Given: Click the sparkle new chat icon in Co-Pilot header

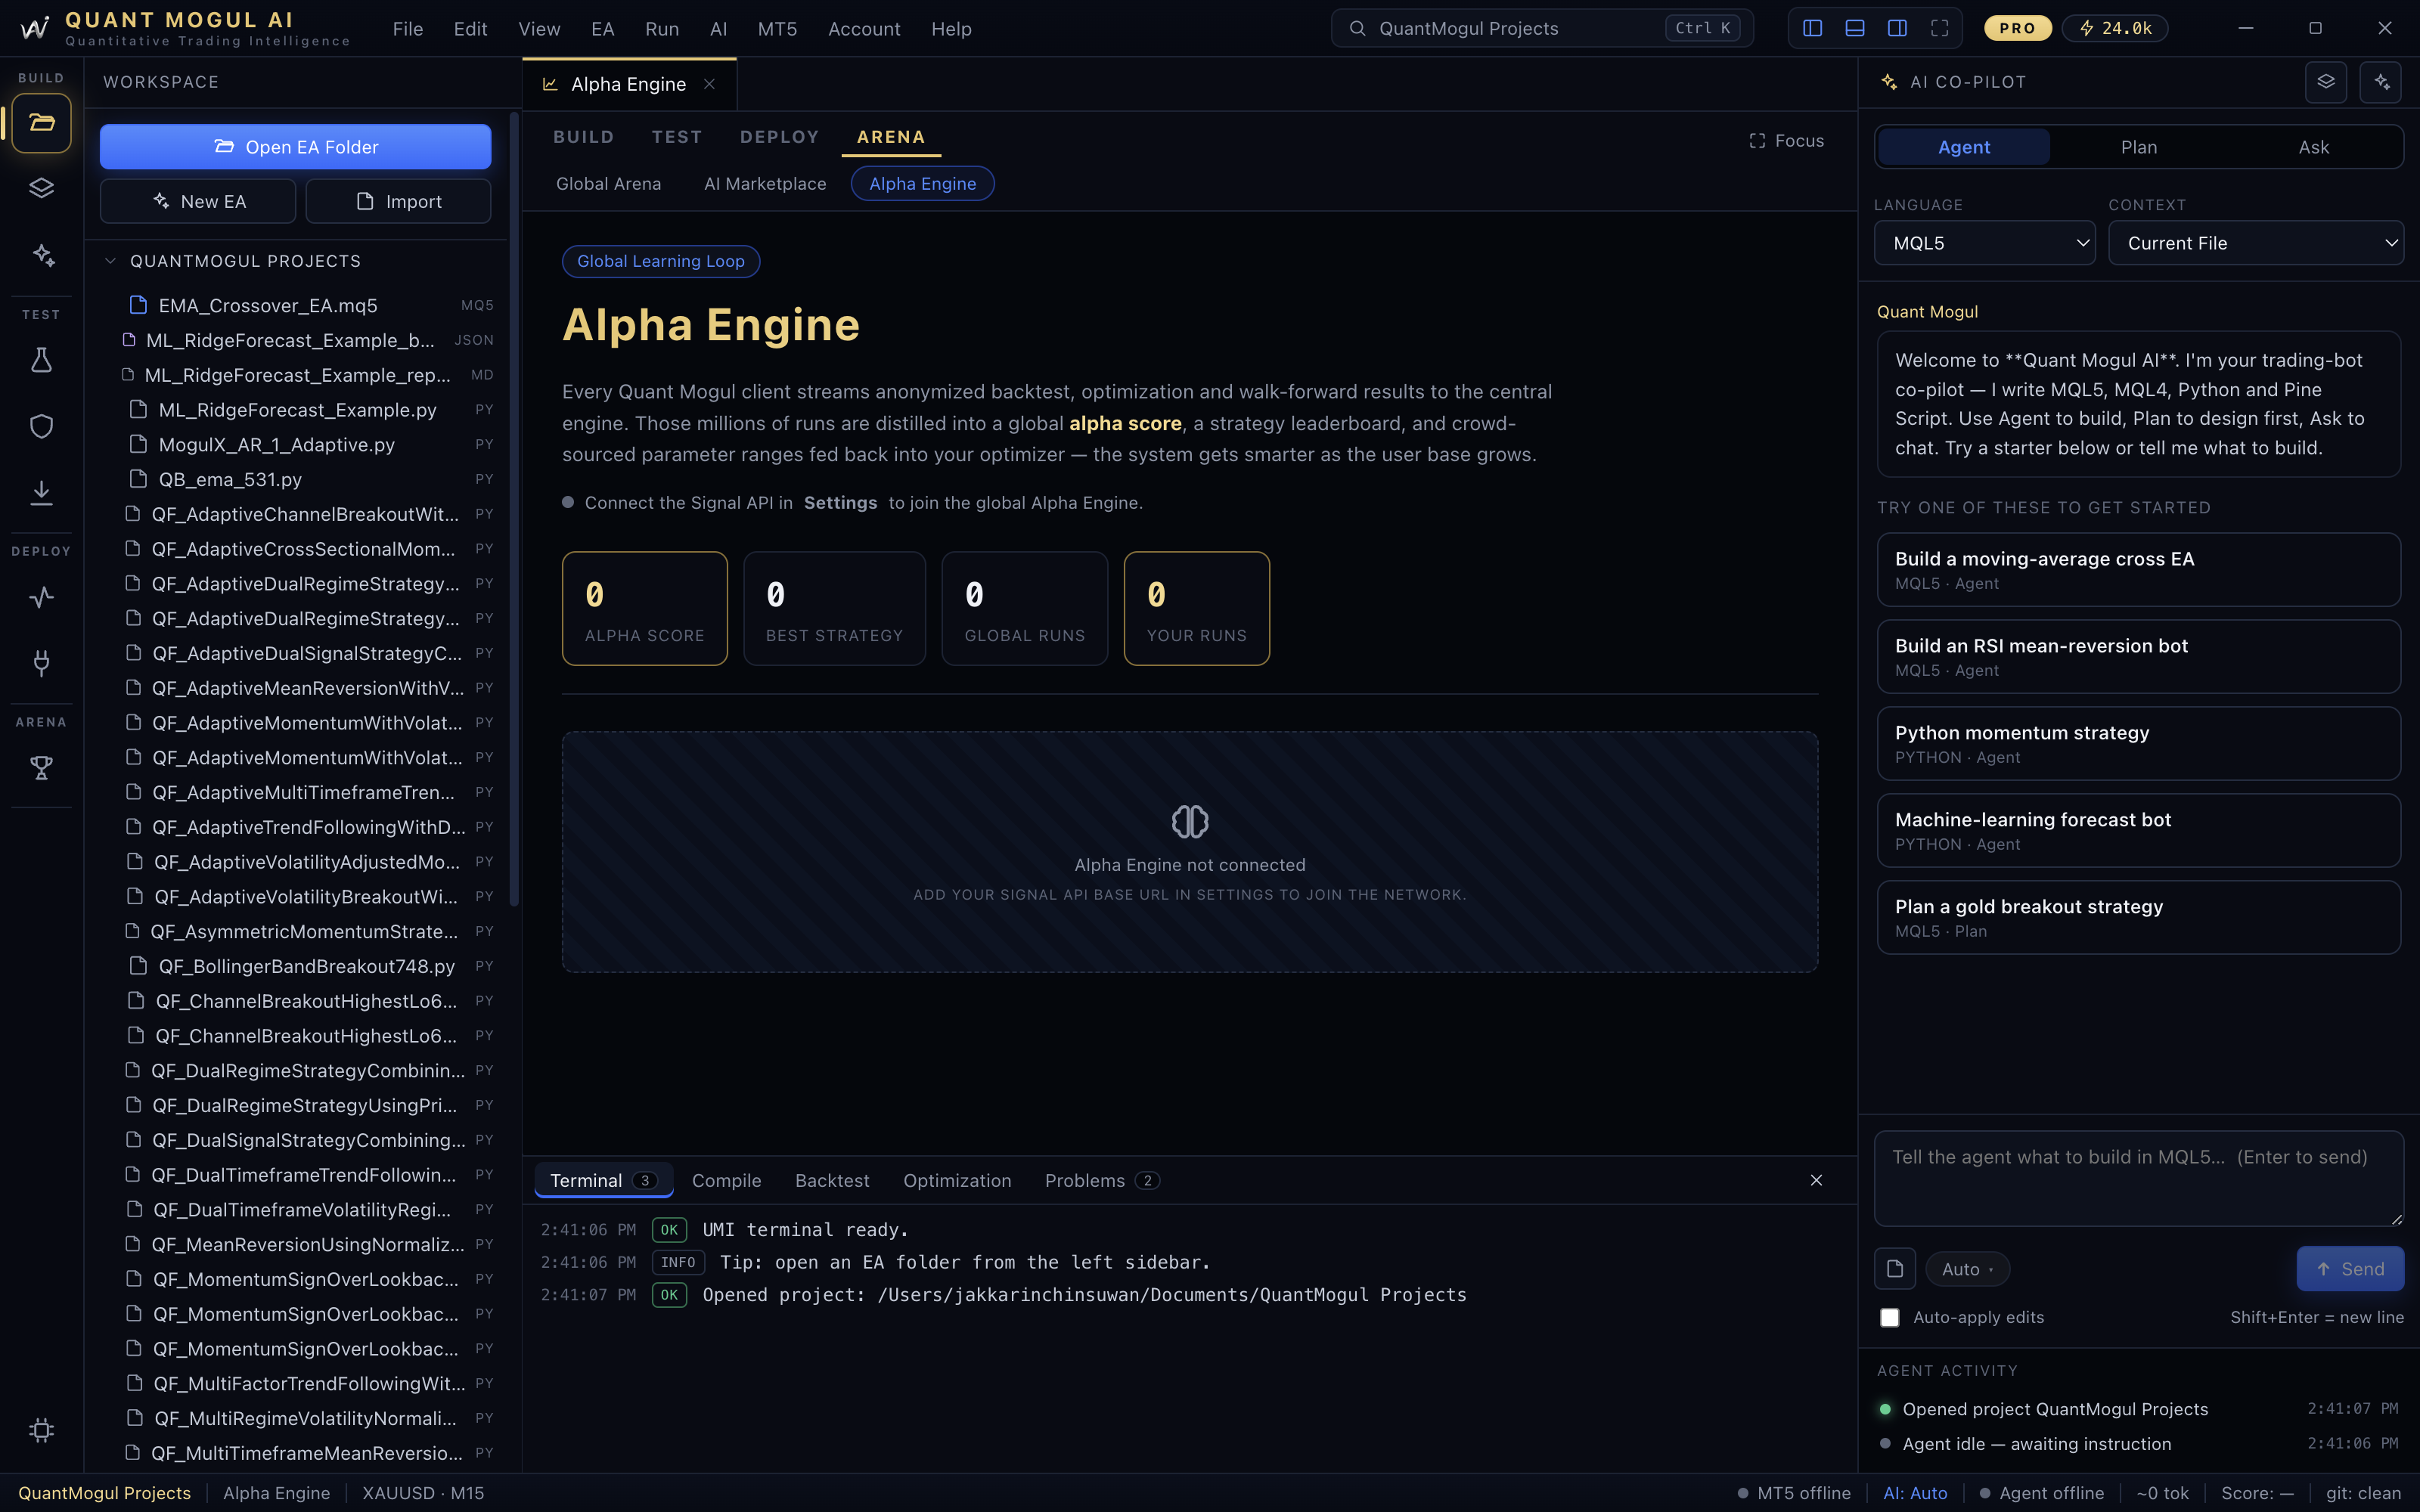Looking at the screenshot, I should coord(2381,82).
